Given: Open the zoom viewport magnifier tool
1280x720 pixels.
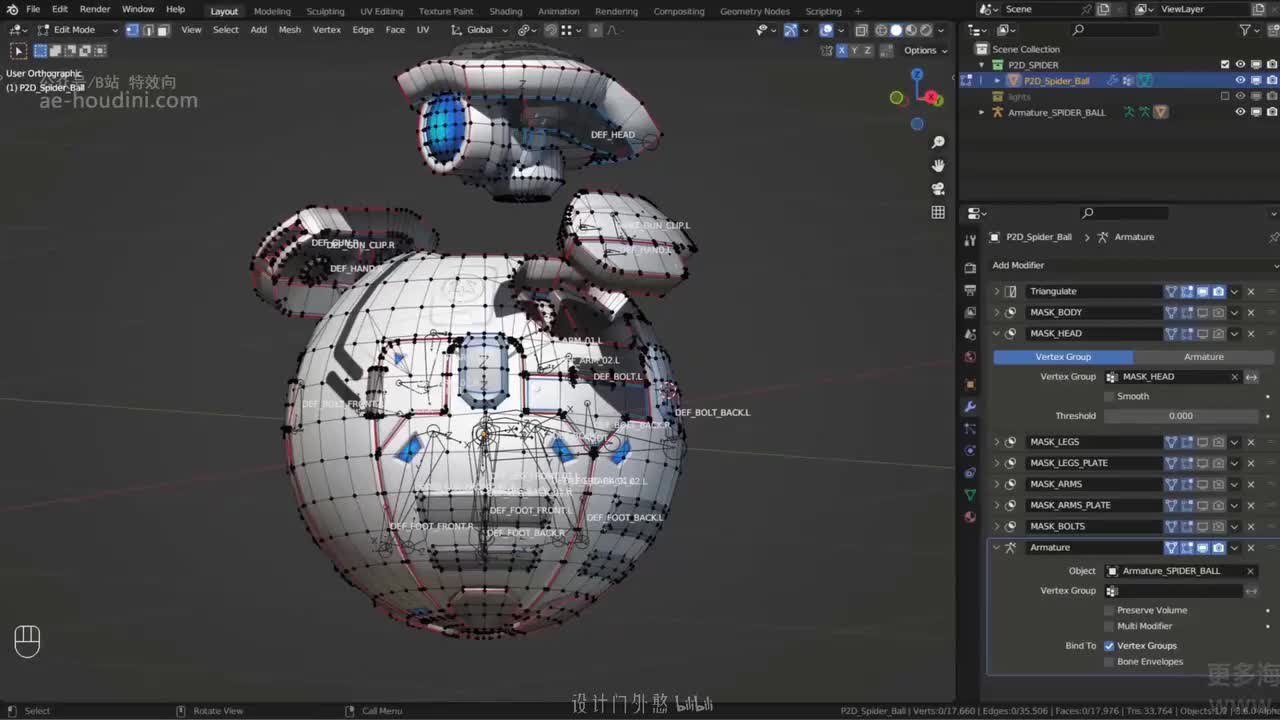Looking at the screenshot, I should [x=938, y=142].
